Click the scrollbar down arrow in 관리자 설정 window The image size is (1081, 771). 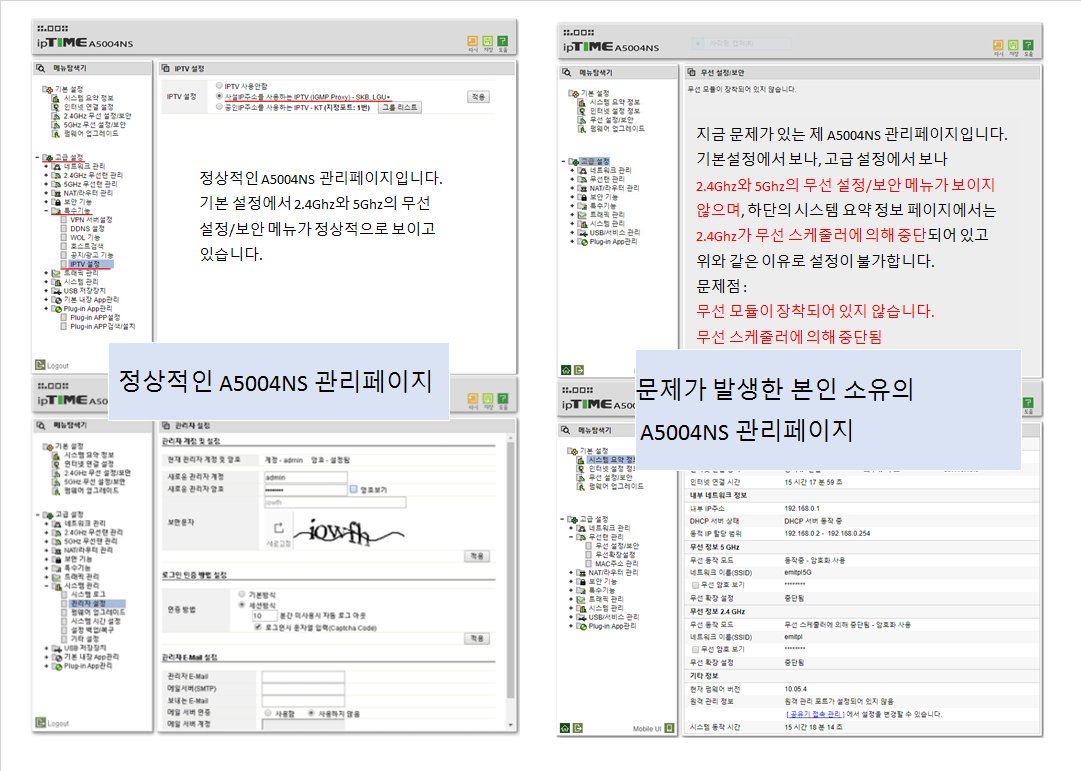[x=511, y=725]
